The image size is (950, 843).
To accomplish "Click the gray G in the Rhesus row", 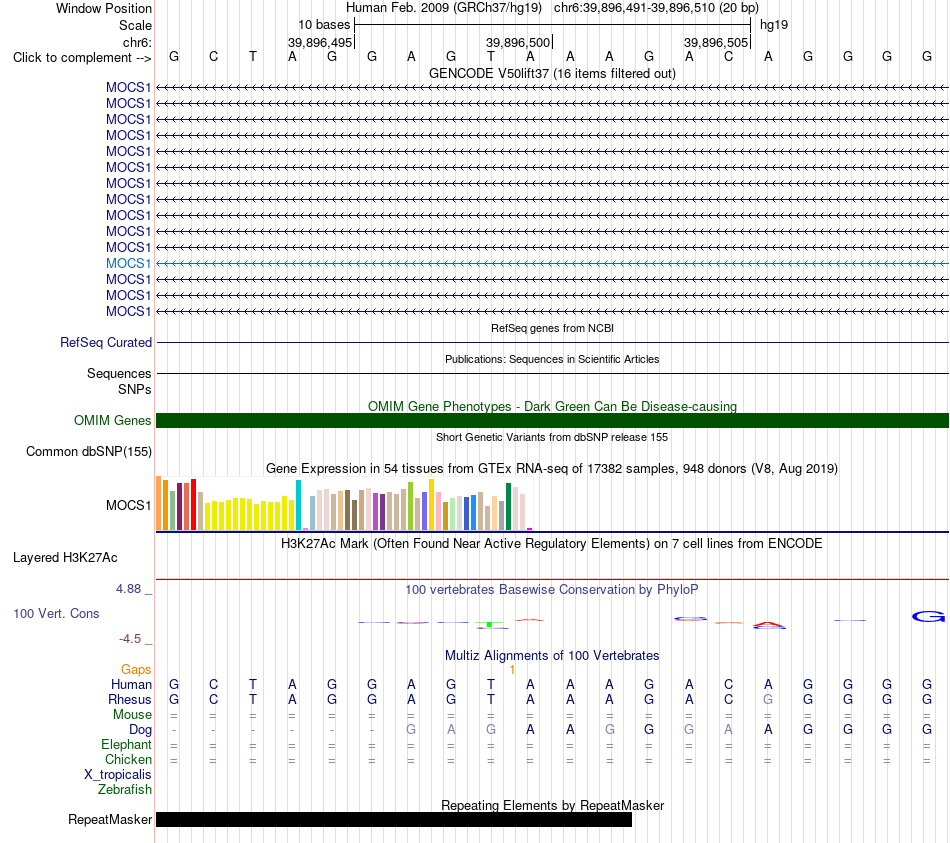I will tap(768, 699).
